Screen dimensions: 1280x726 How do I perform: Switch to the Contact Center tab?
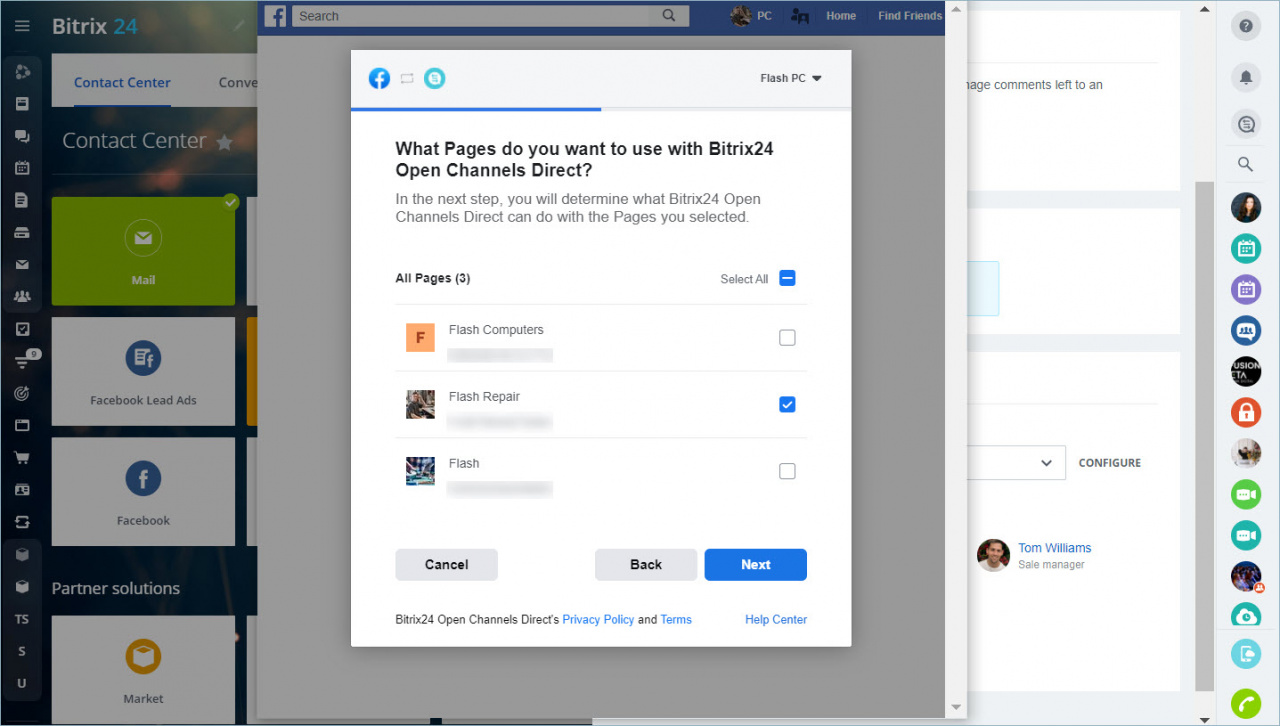pyautogui.click(x=122, y=82)
